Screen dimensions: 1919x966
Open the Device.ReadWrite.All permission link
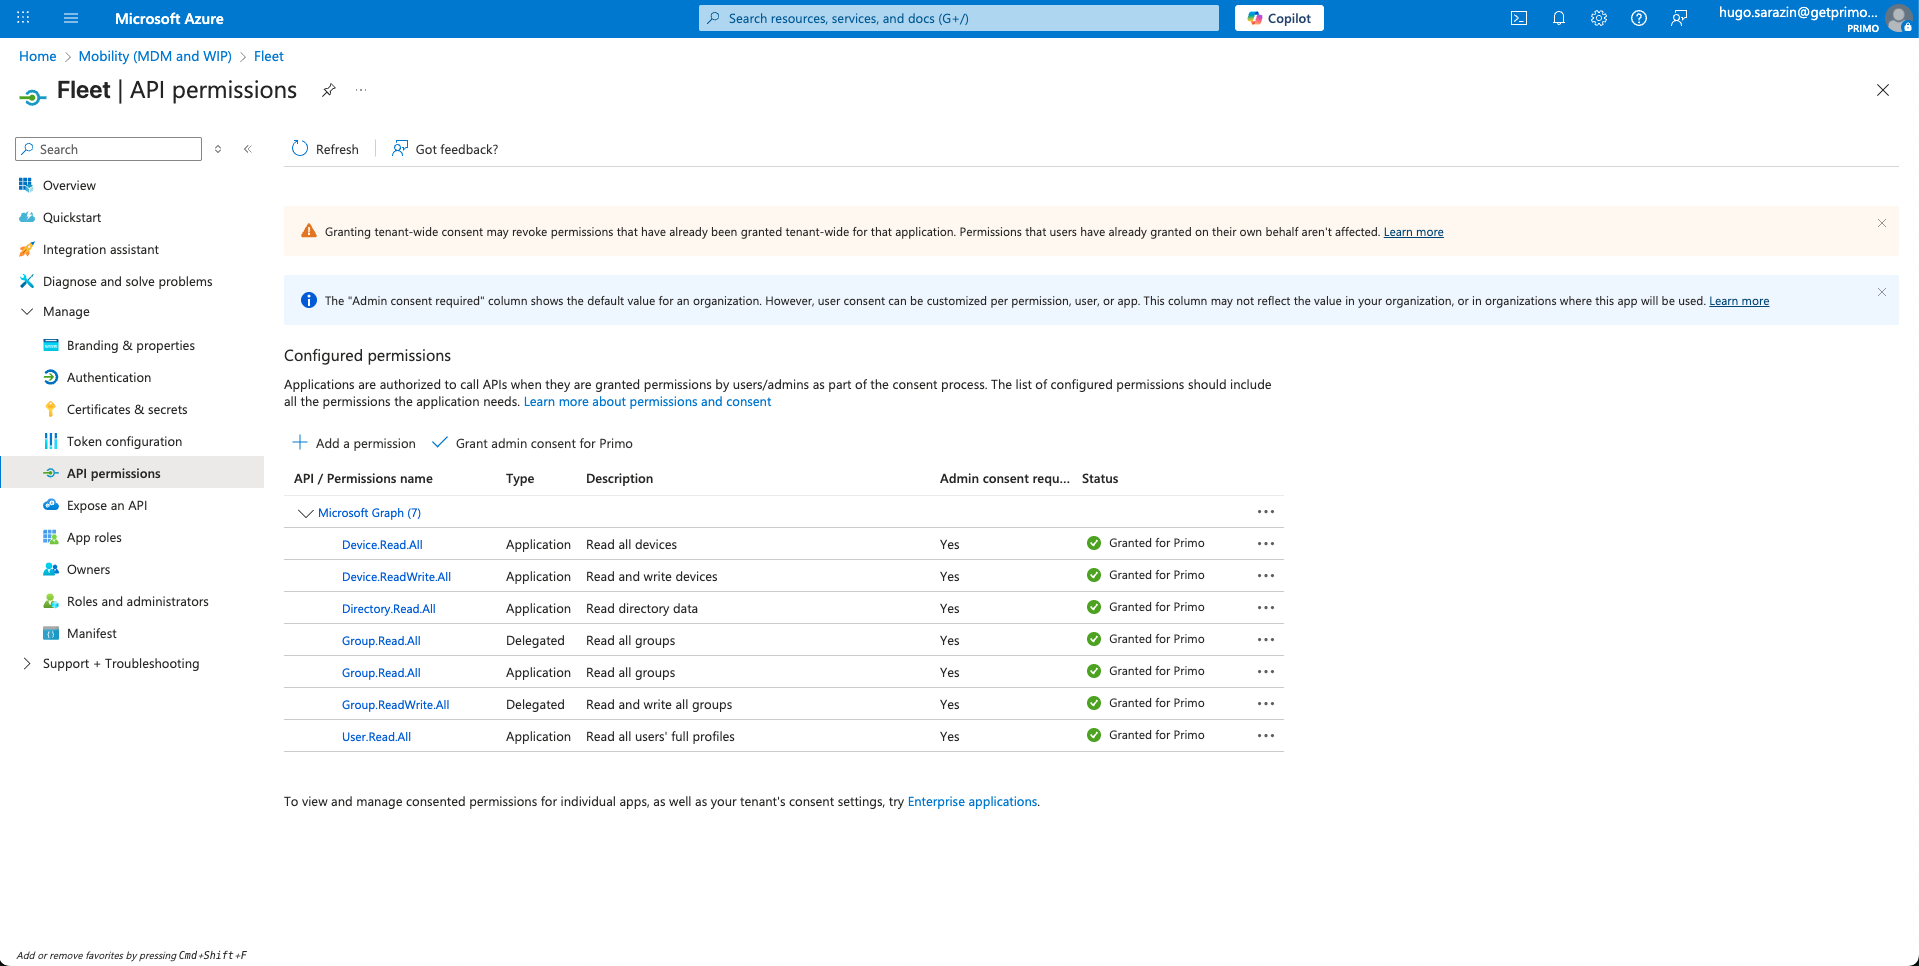click(x=396, y=577)
